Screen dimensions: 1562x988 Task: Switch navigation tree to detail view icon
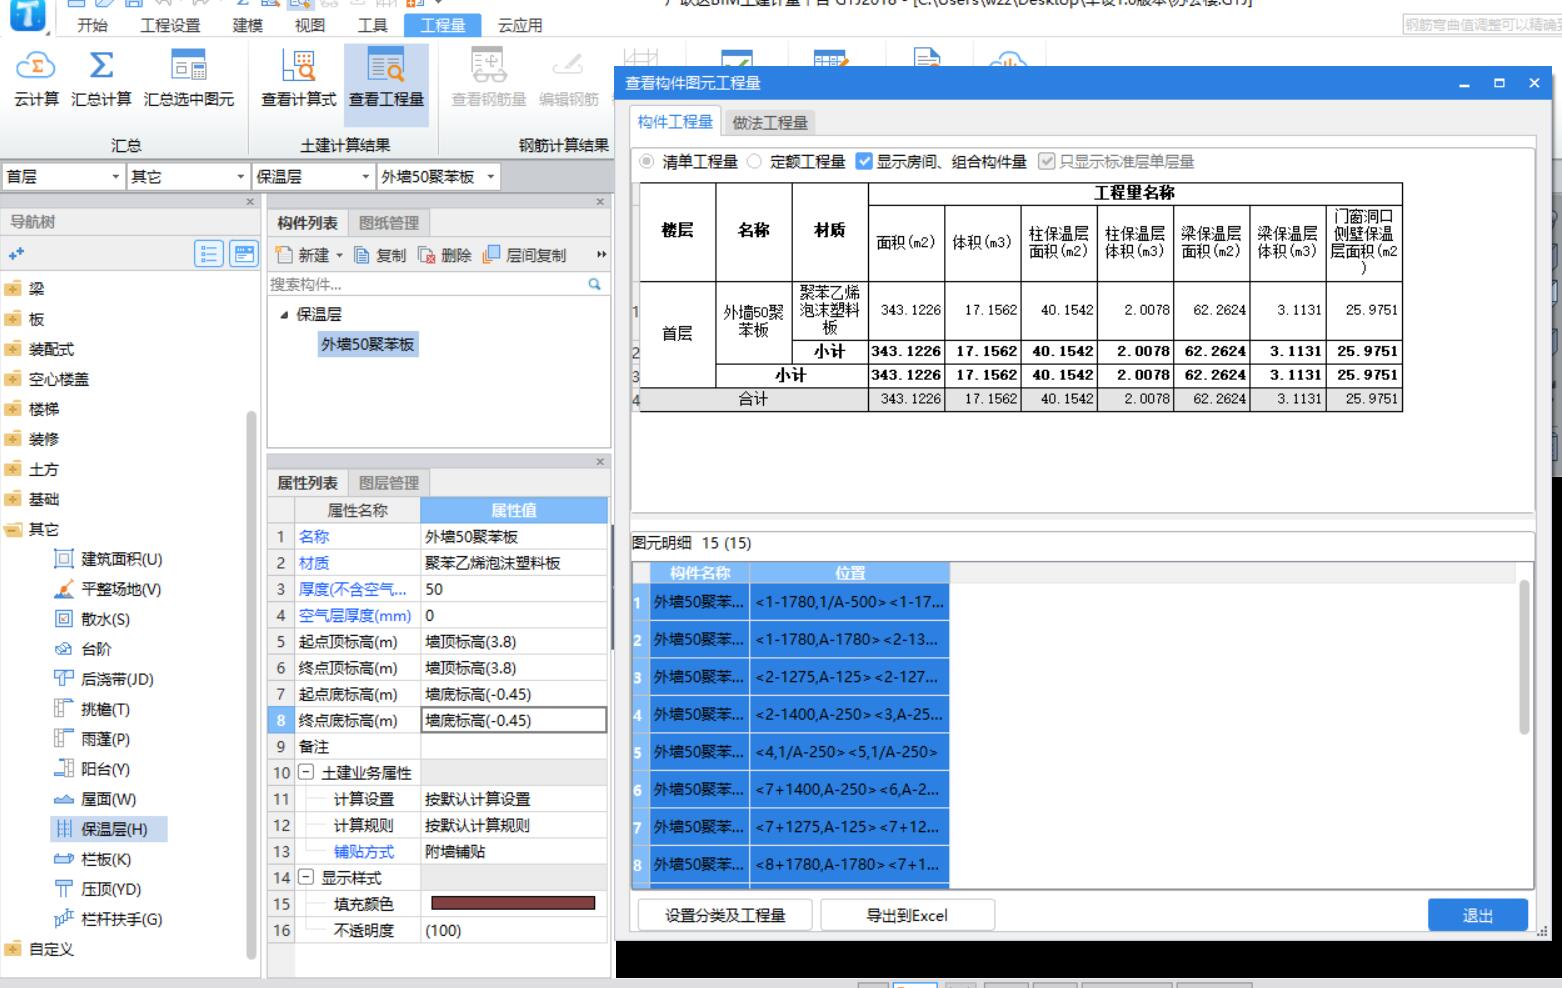pyautogui.click(x=244, y=254)
